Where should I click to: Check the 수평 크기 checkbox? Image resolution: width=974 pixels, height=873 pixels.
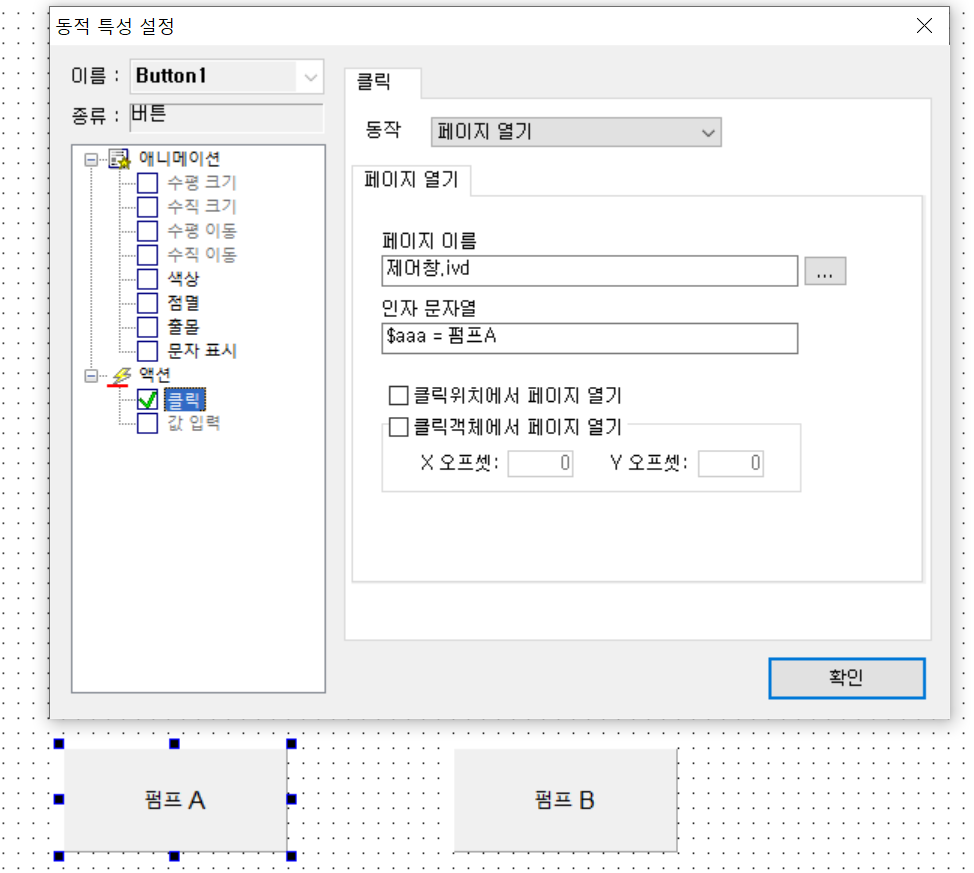coord(147,183)
